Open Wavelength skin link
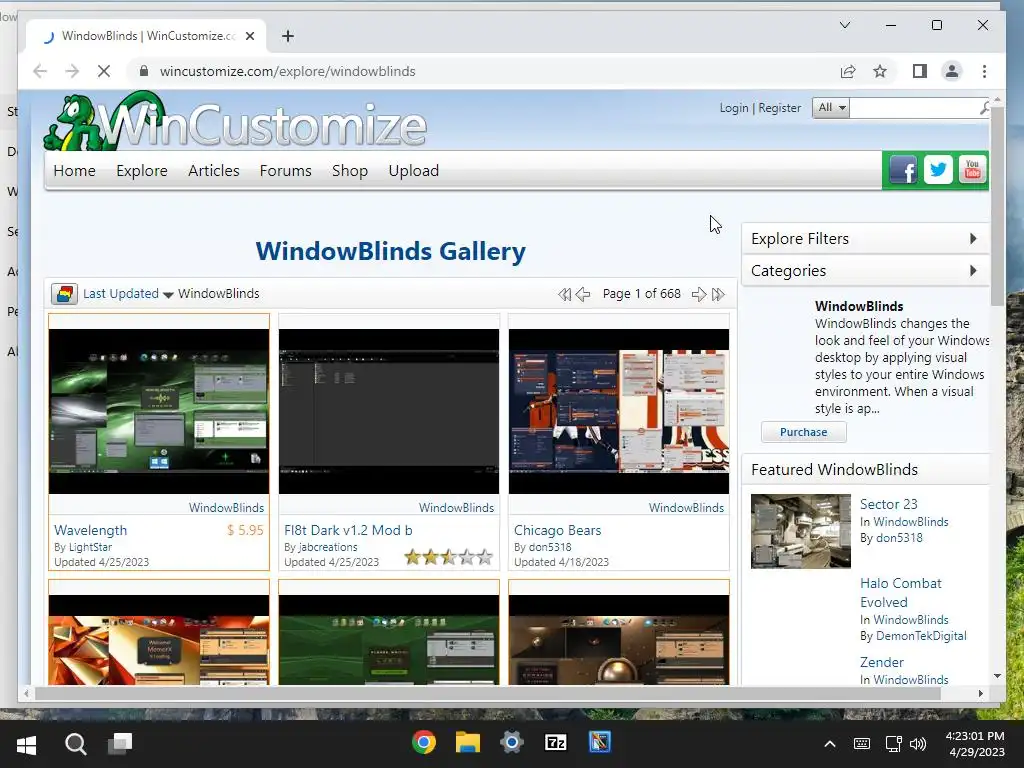Viewport: 1024px width, 768px height. pos(91,530)
